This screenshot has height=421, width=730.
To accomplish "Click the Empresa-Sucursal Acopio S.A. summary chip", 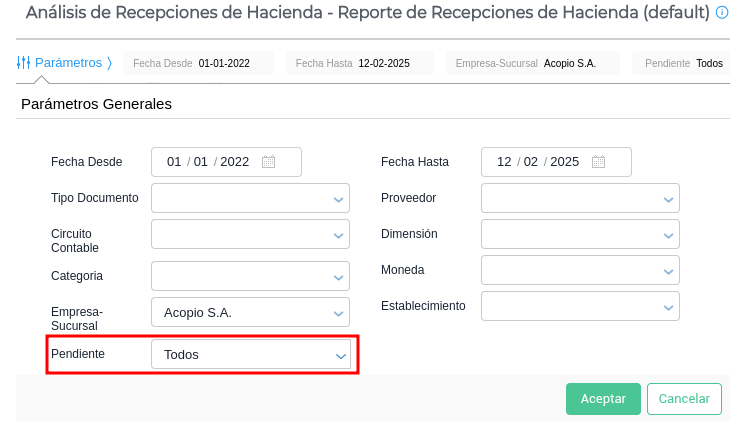I will pos(533,63).
